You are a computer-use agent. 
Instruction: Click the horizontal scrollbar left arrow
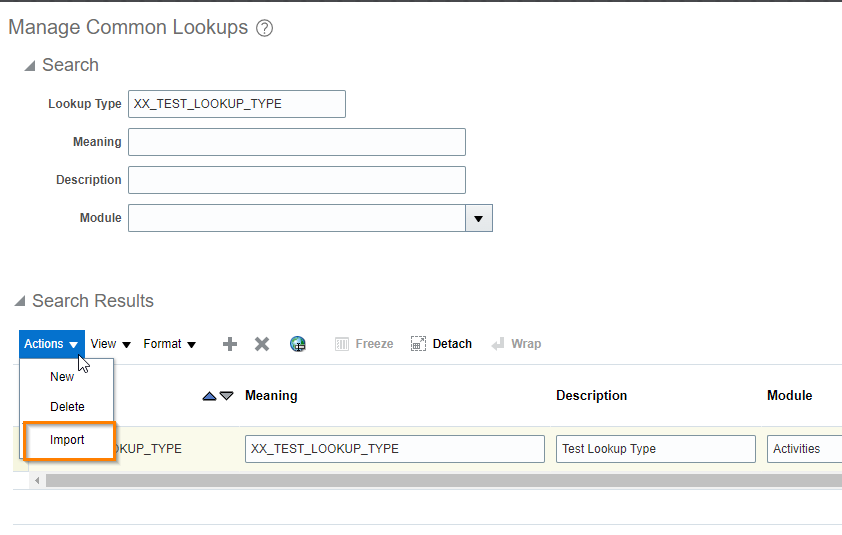click(37, 481)
